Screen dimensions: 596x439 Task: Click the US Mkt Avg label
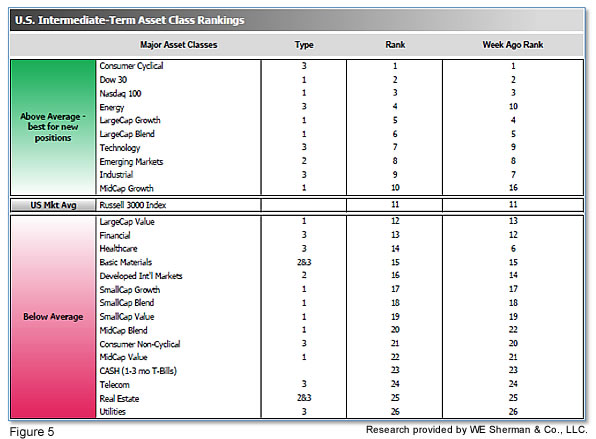[53, 205]
